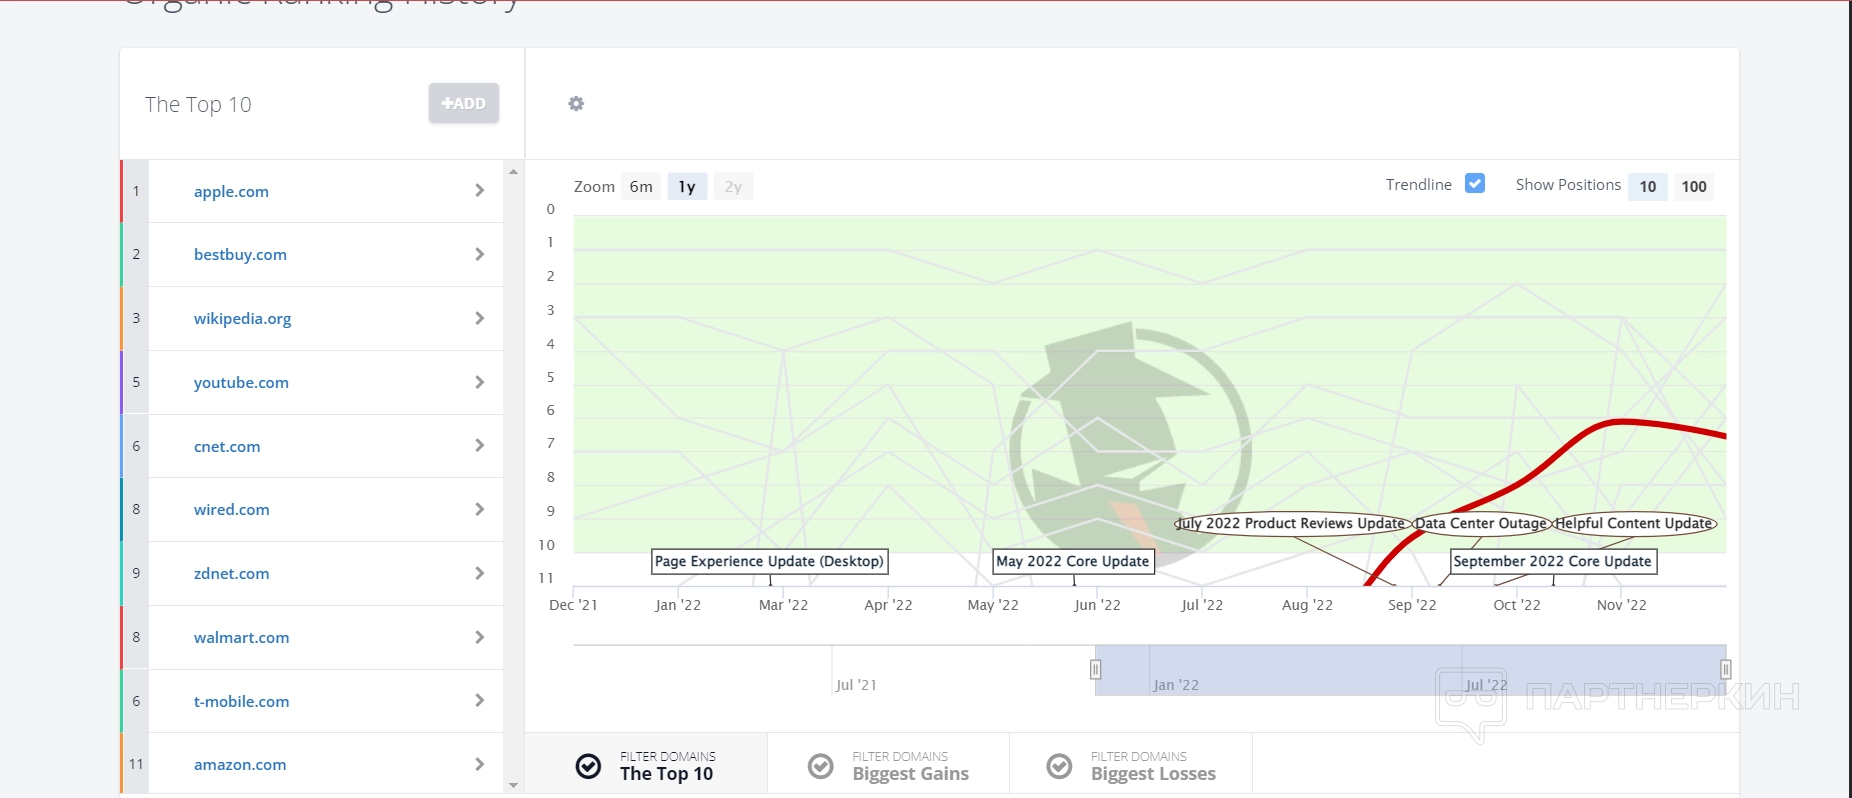This screenshot has height=798, width=1852.
Task: Open the apple.com domain link
Action: (x=231, y=191)
